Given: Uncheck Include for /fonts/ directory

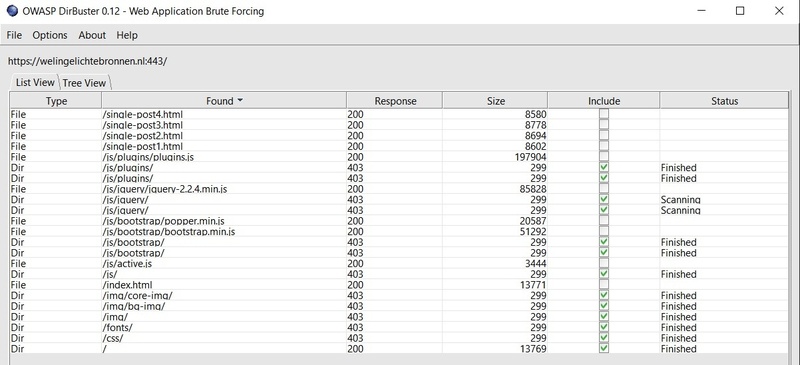Looking at the screenshot, I should point(604,327).
